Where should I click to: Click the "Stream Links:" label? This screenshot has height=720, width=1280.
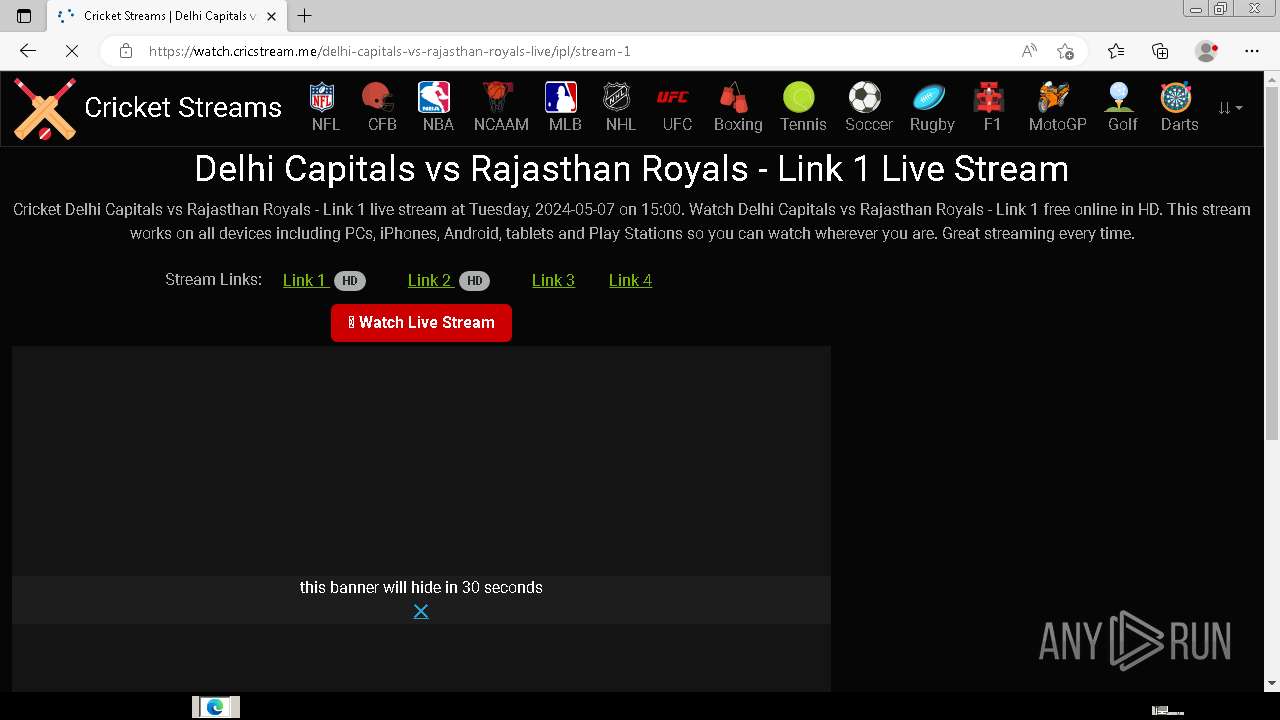click(213, 279)
